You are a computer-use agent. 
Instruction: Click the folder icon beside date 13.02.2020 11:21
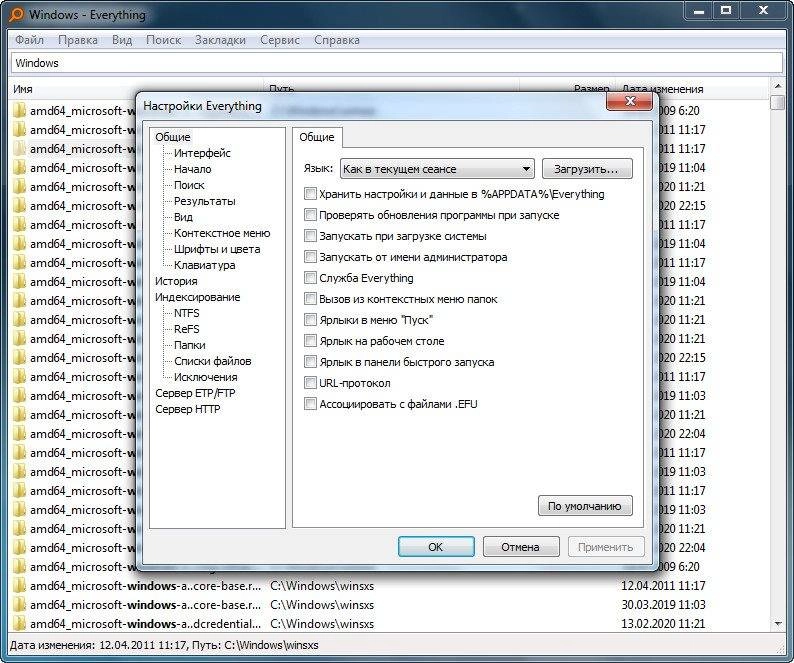click(19, 623)
